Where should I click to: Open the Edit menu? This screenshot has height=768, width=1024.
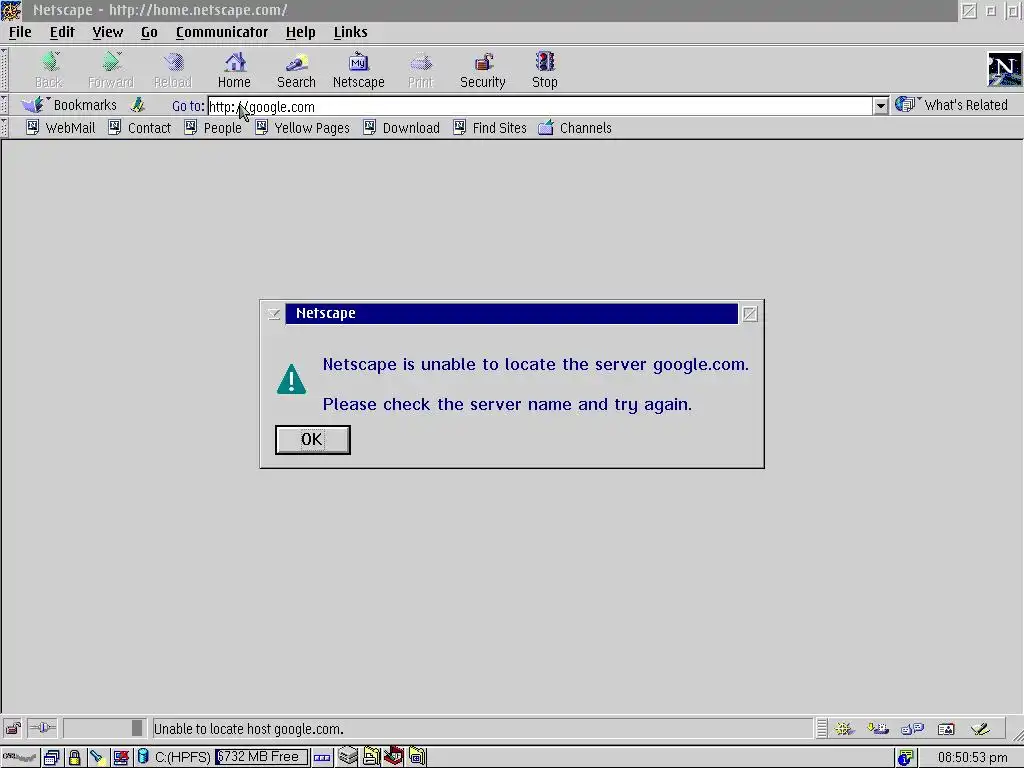tap(62, 32)
